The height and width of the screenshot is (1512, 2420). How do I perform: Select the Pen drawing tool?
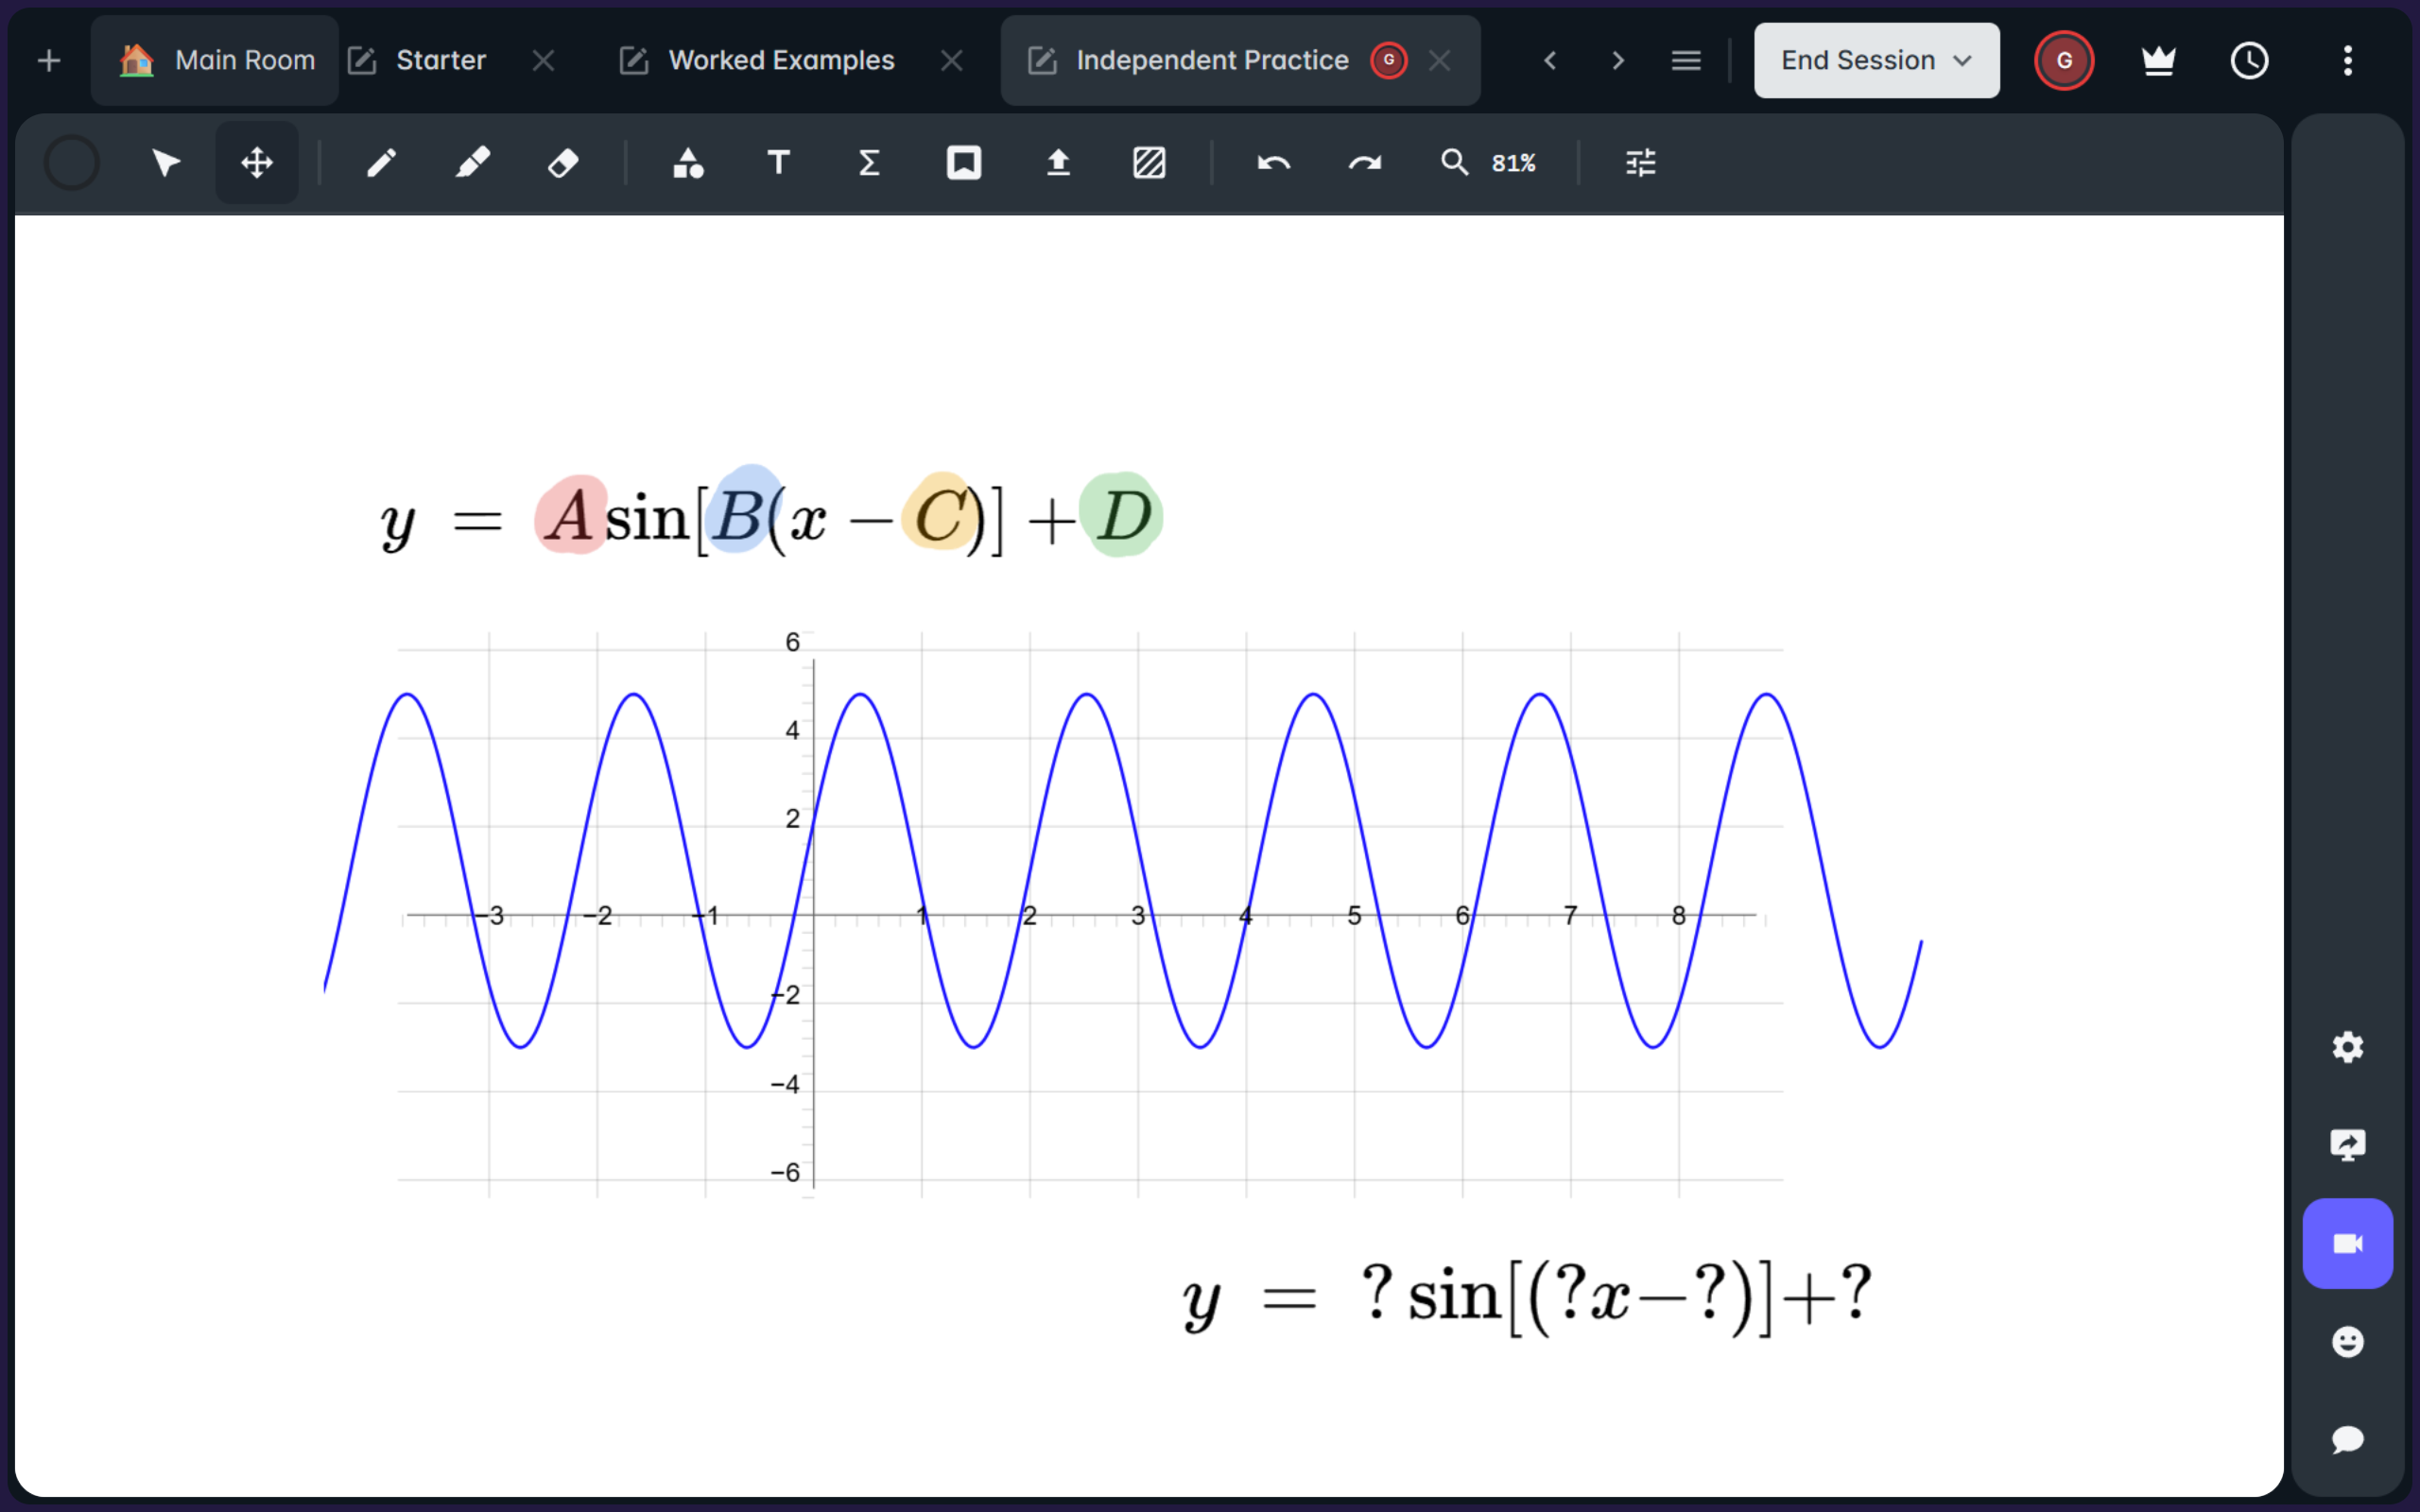point(381,163)
